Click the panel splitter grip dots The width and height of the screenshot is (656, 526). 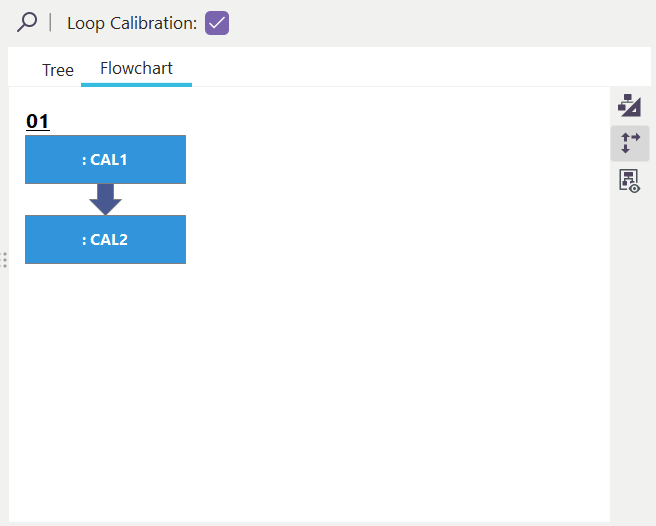coord(5,260)
